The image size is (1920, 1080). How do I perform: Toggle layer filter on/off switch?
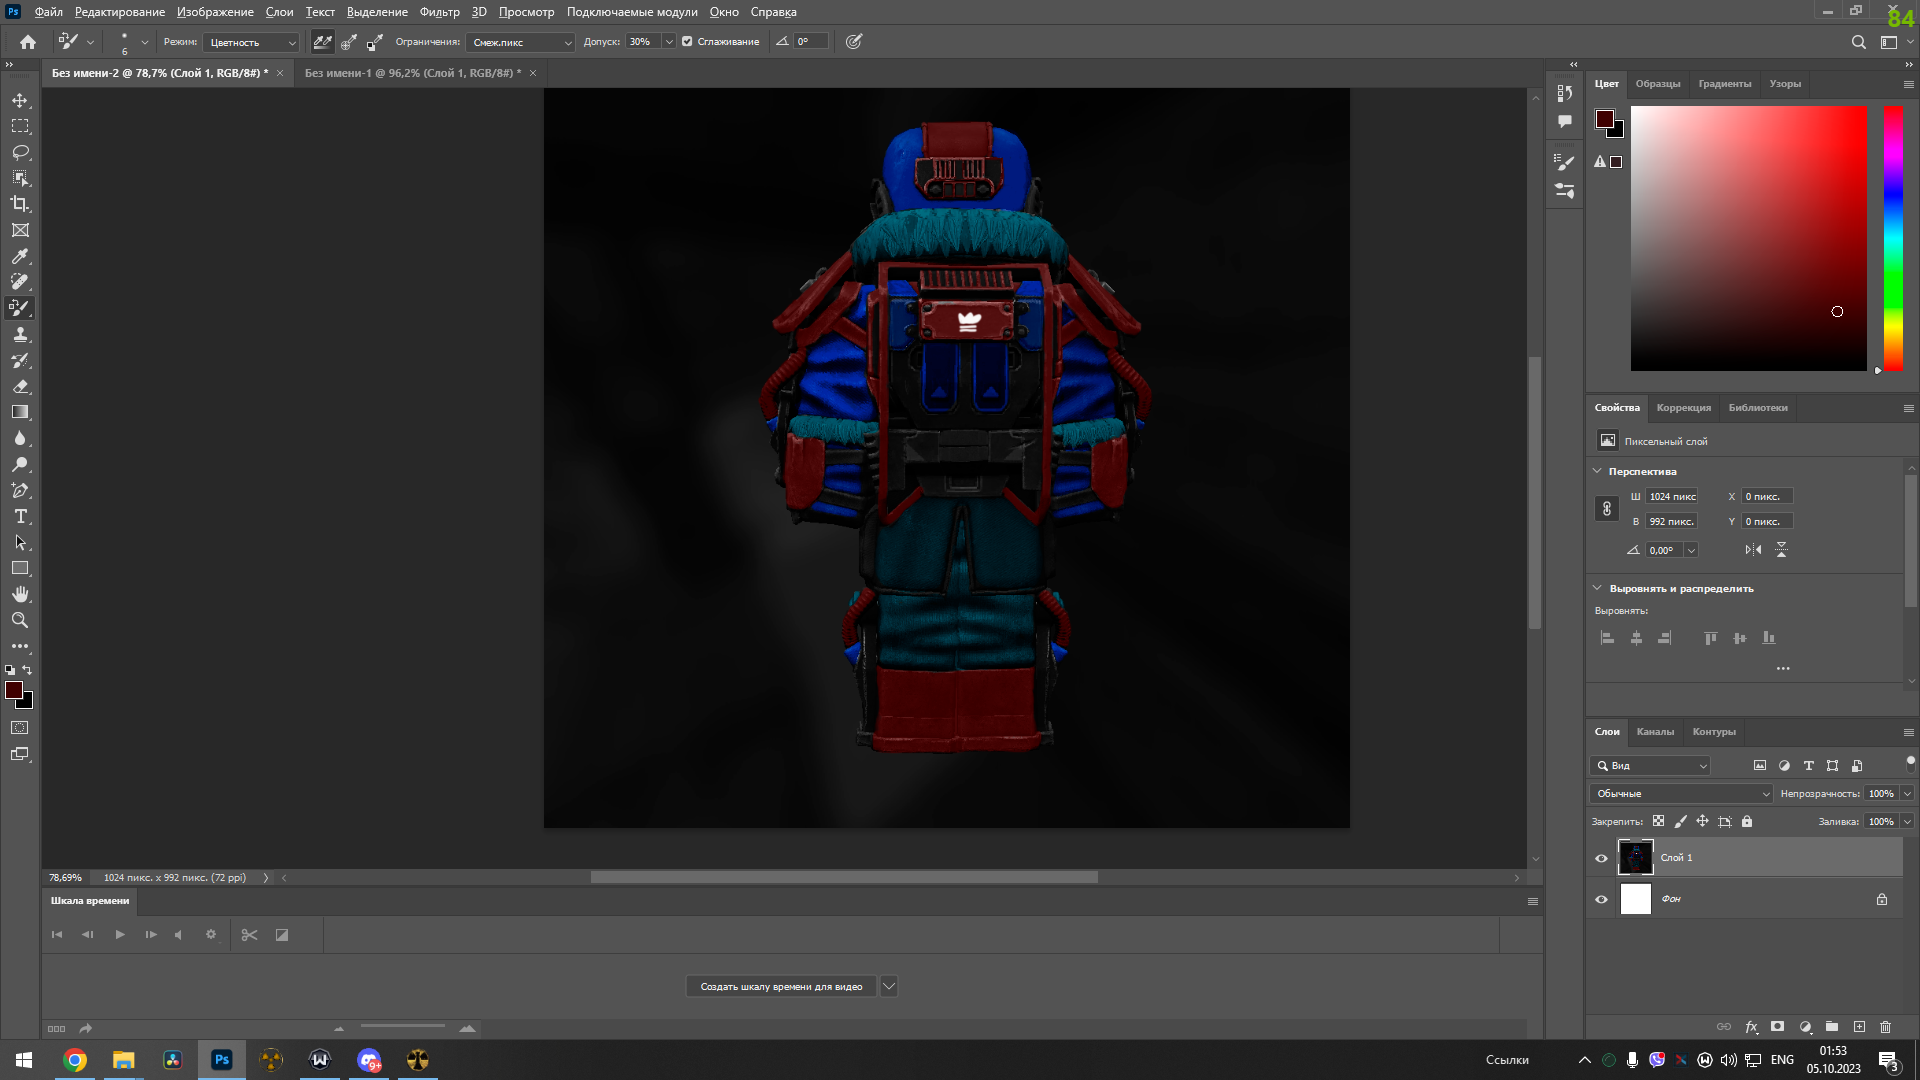tap(1910, 765)
